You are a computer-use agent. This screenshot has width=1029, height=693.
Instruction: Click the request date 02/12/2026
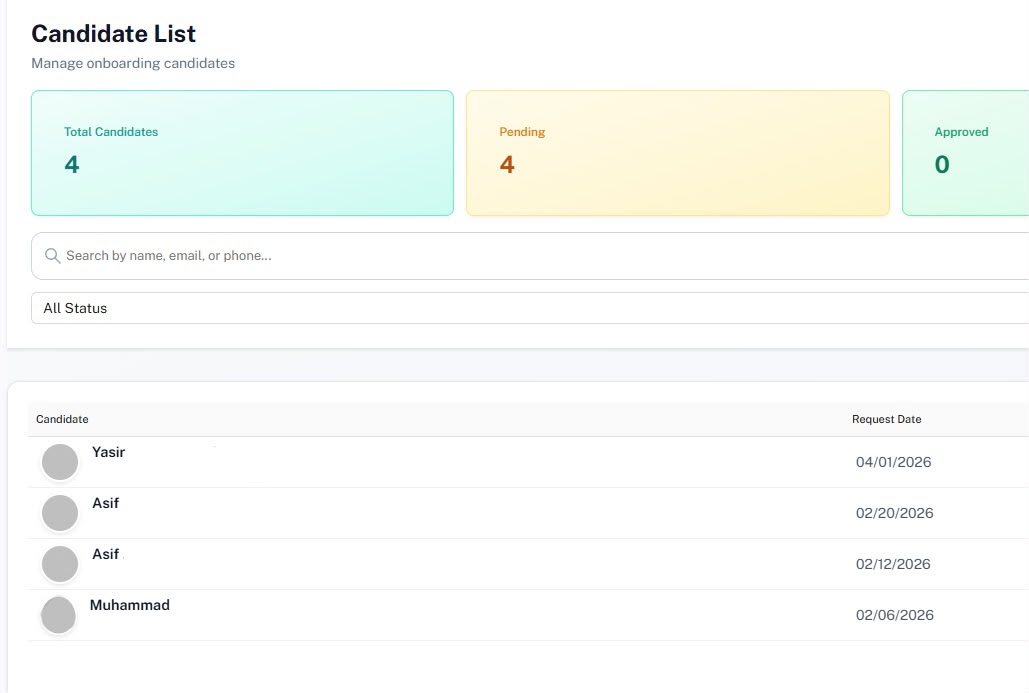[x=893, y=564]
